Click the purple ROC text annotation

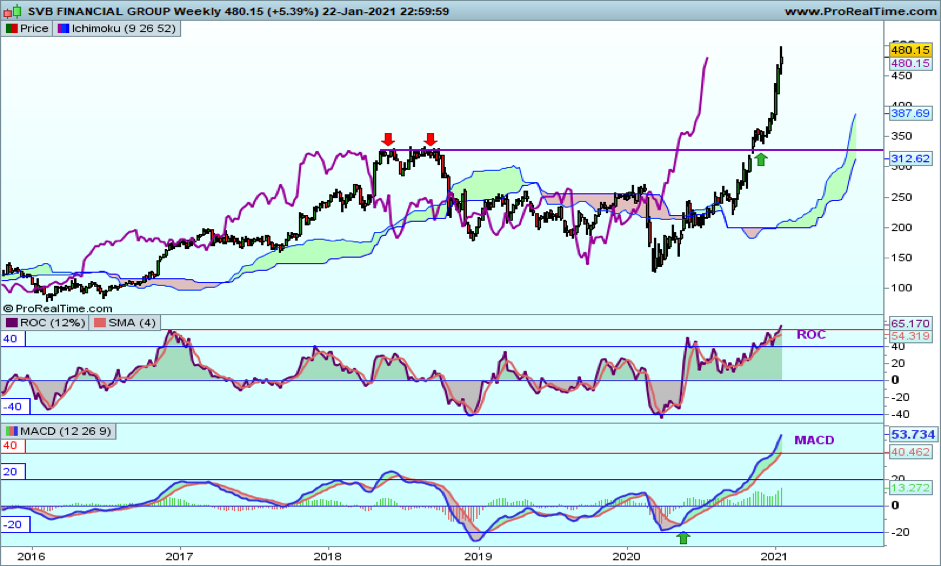tap(811, 335)
